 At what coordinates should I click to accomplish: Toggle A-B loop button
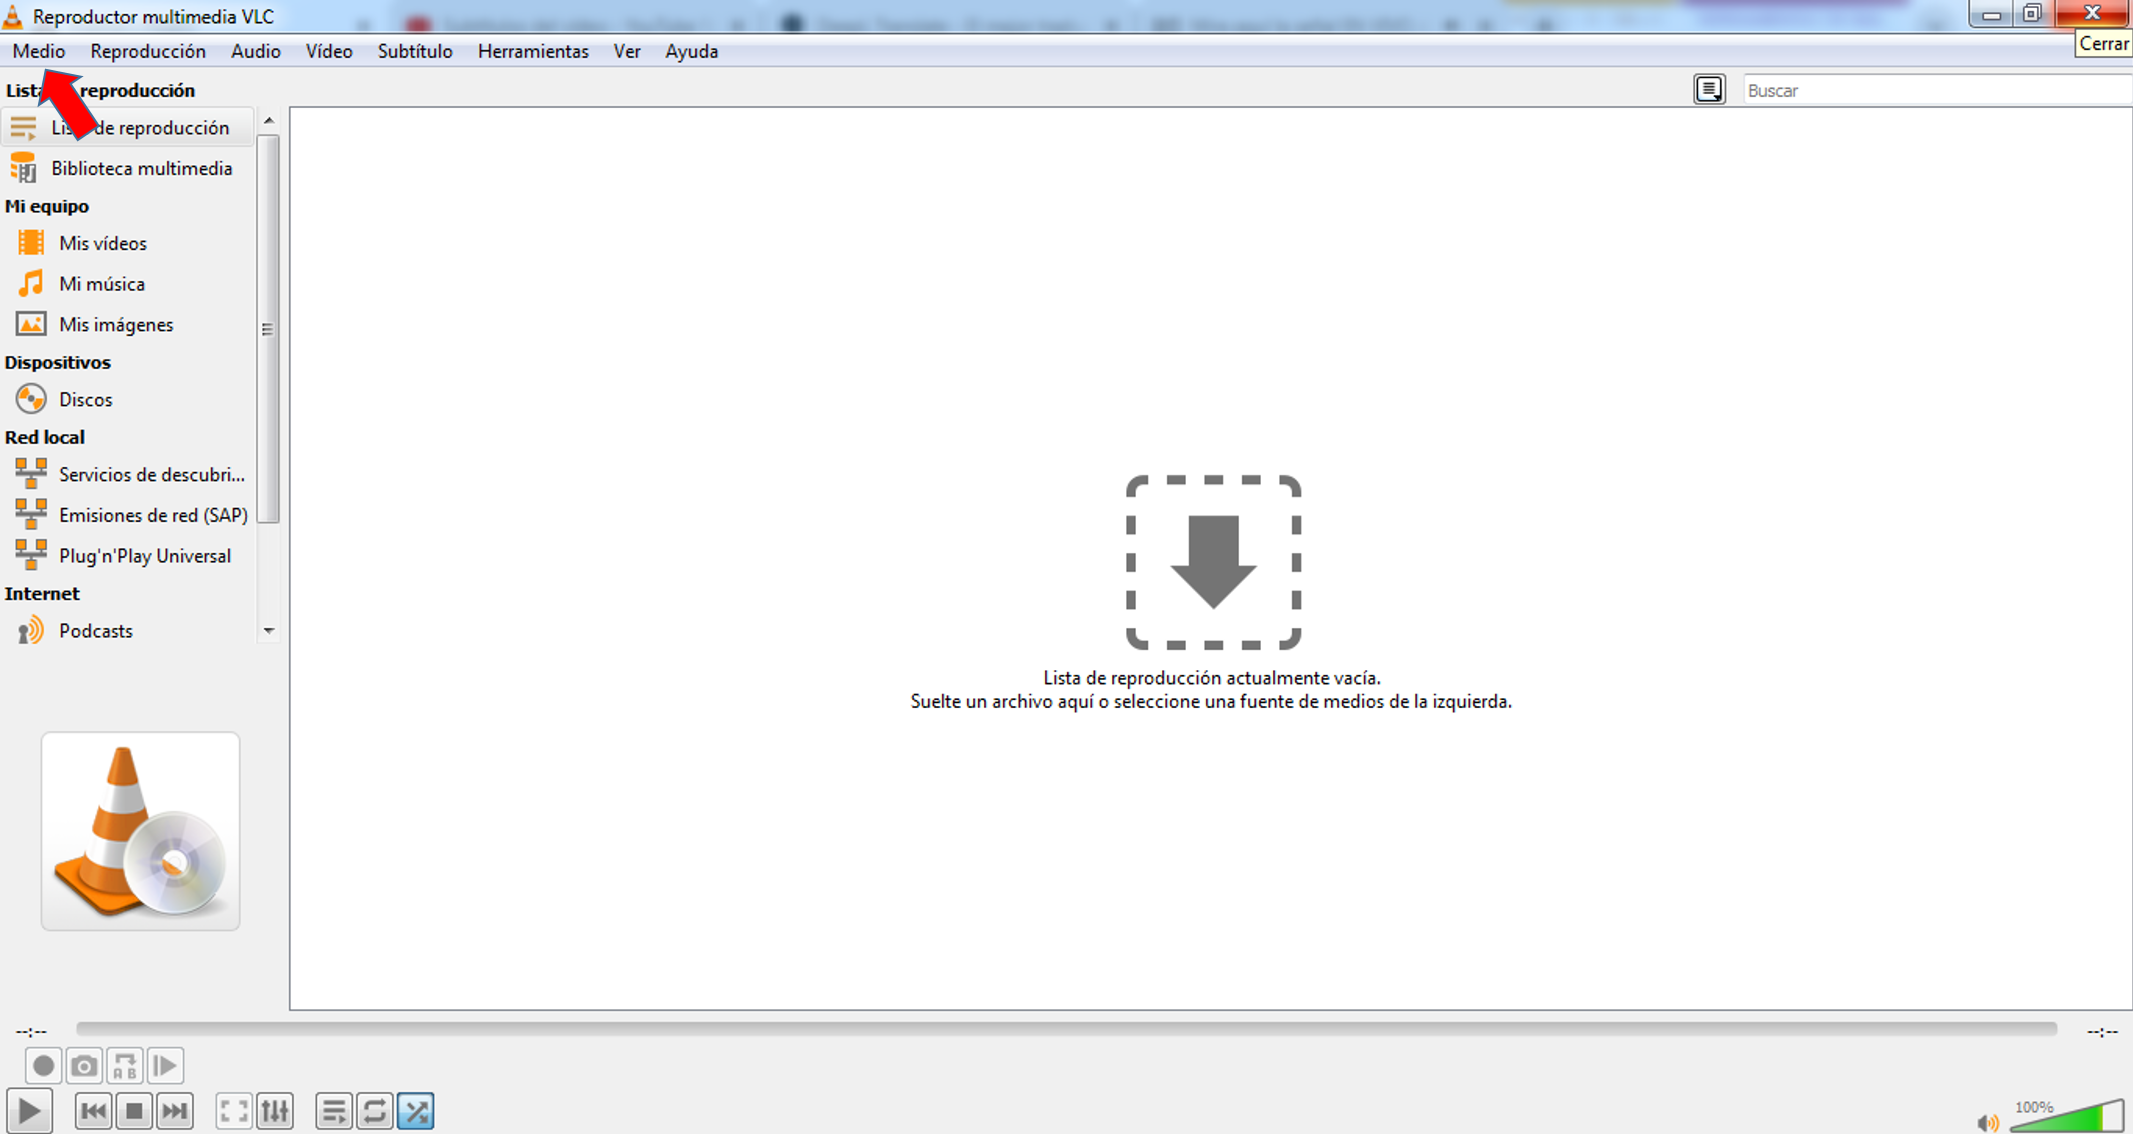pyautogui.click(x=125, y=1066)
